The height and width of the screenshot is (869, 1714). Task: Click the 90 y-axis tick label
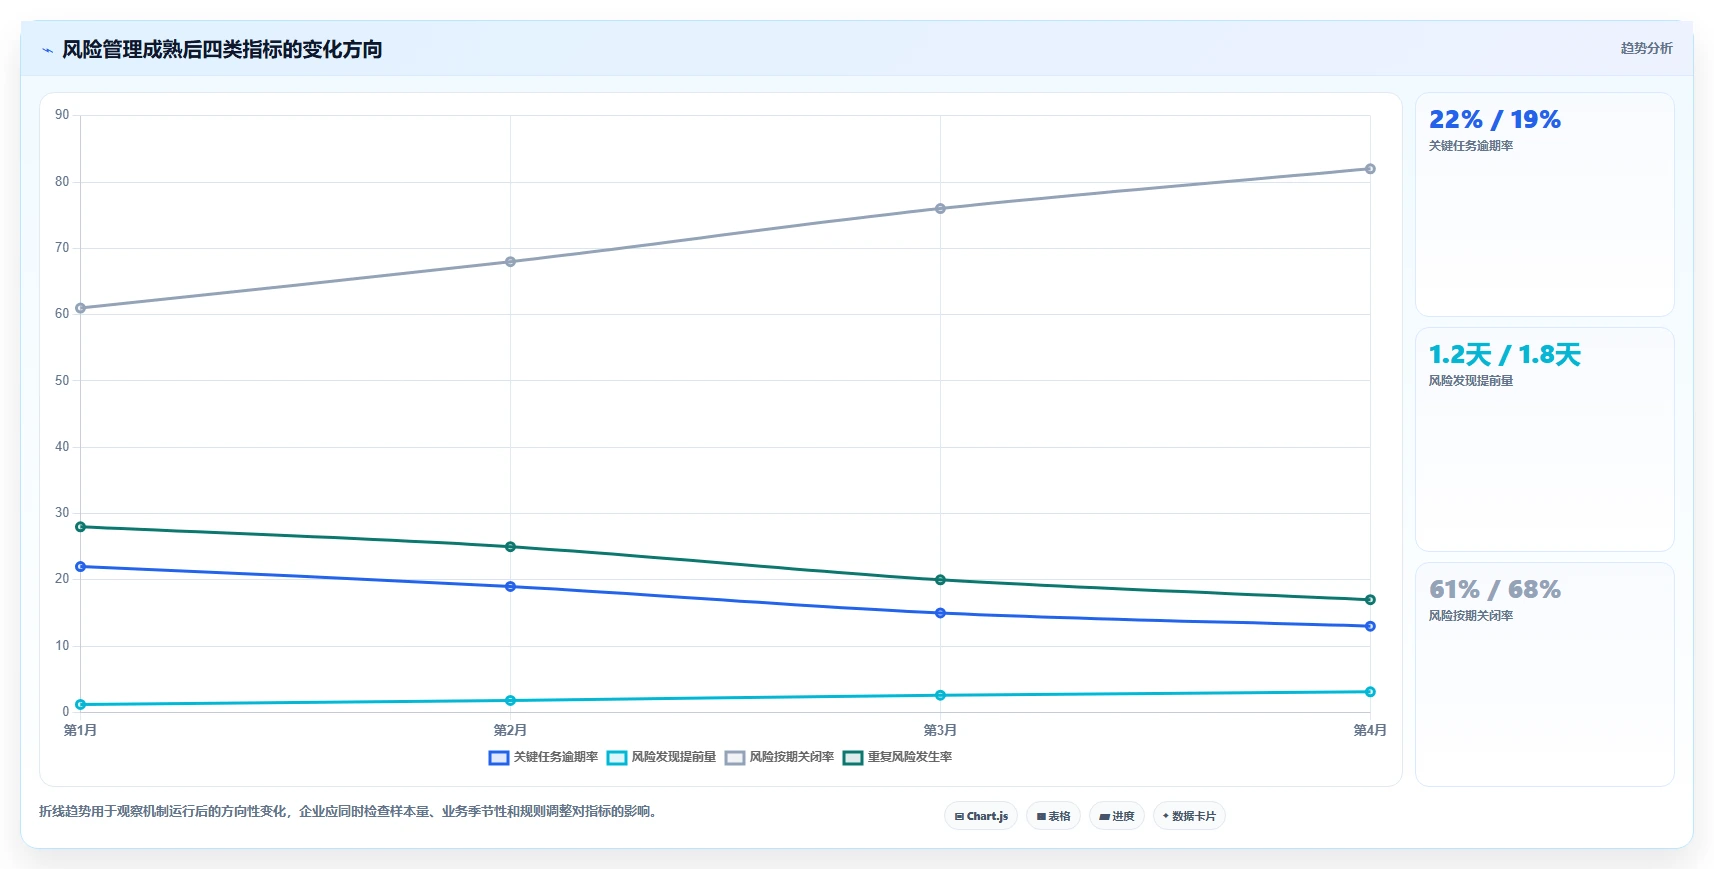click(62, 115)
